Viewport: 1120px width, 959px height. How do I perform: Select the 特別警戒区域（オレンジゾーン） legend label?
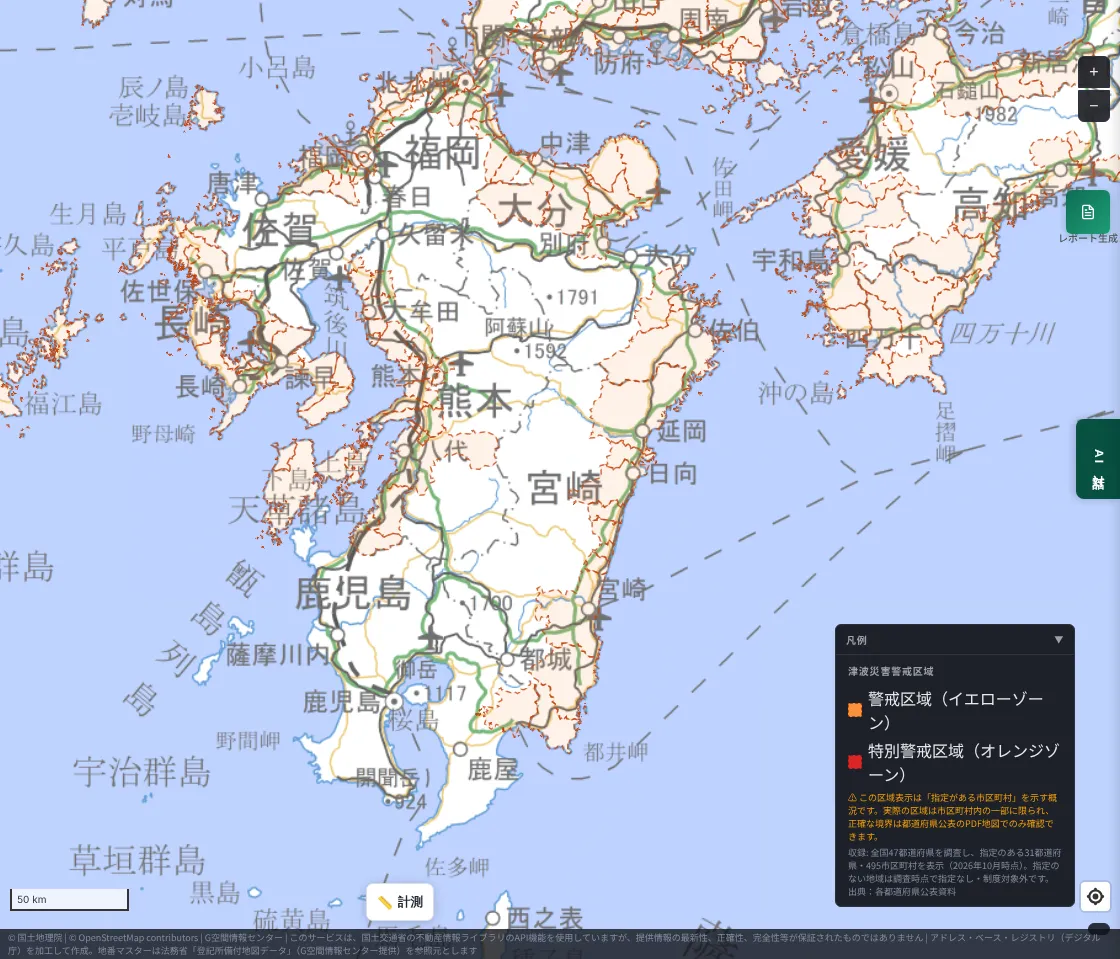[963, 762]
